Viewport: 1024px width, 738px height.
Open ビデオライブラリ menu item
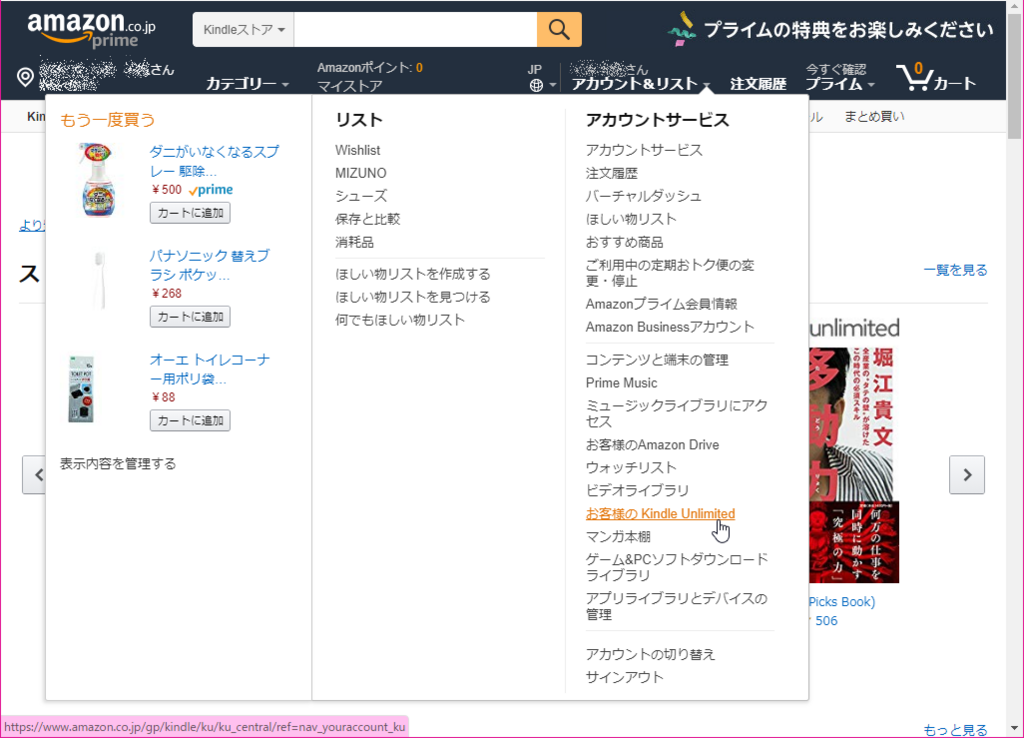tap(637, 490)
